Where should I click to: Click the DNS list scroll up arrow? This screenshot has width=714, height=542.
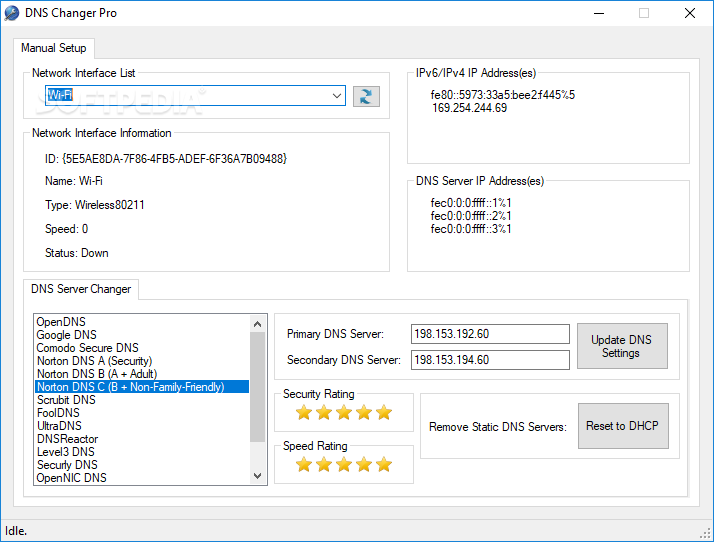(x=257, y=324)
